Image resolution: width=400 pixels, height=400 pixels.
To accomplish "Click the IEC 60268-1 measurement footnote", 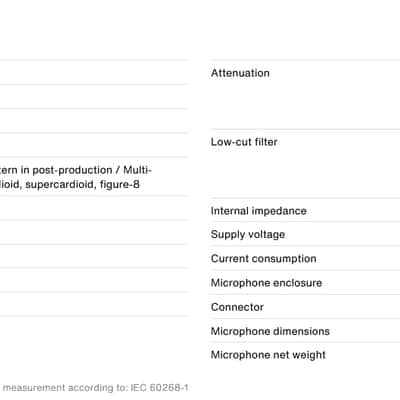I will pyautogui.click(x=96, y=388).
